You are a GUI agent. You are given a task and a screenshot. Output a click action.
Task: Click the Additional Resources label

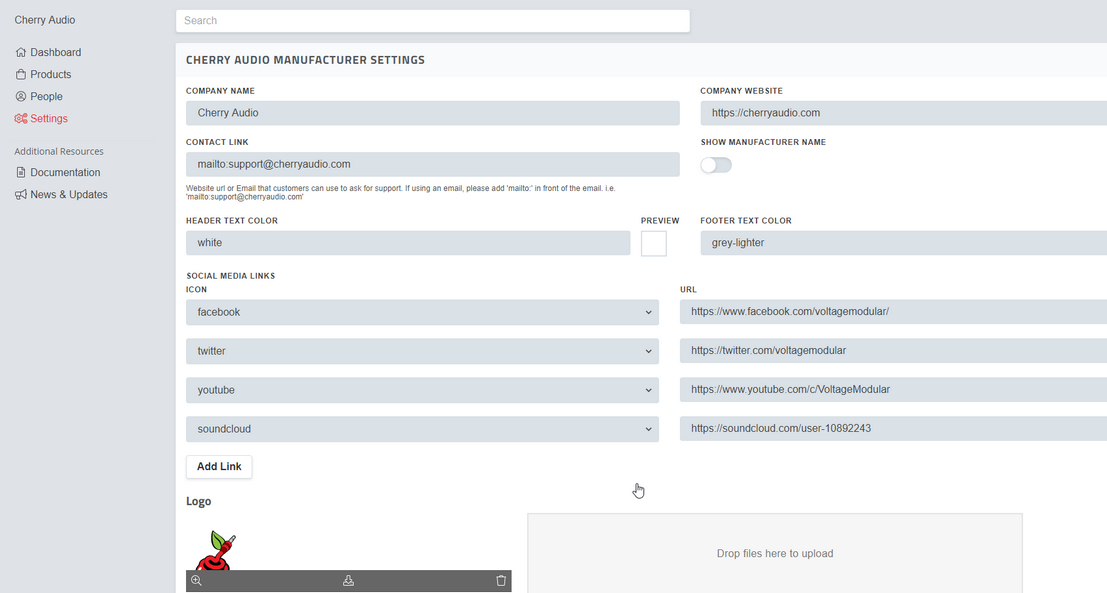coord(59,151)
